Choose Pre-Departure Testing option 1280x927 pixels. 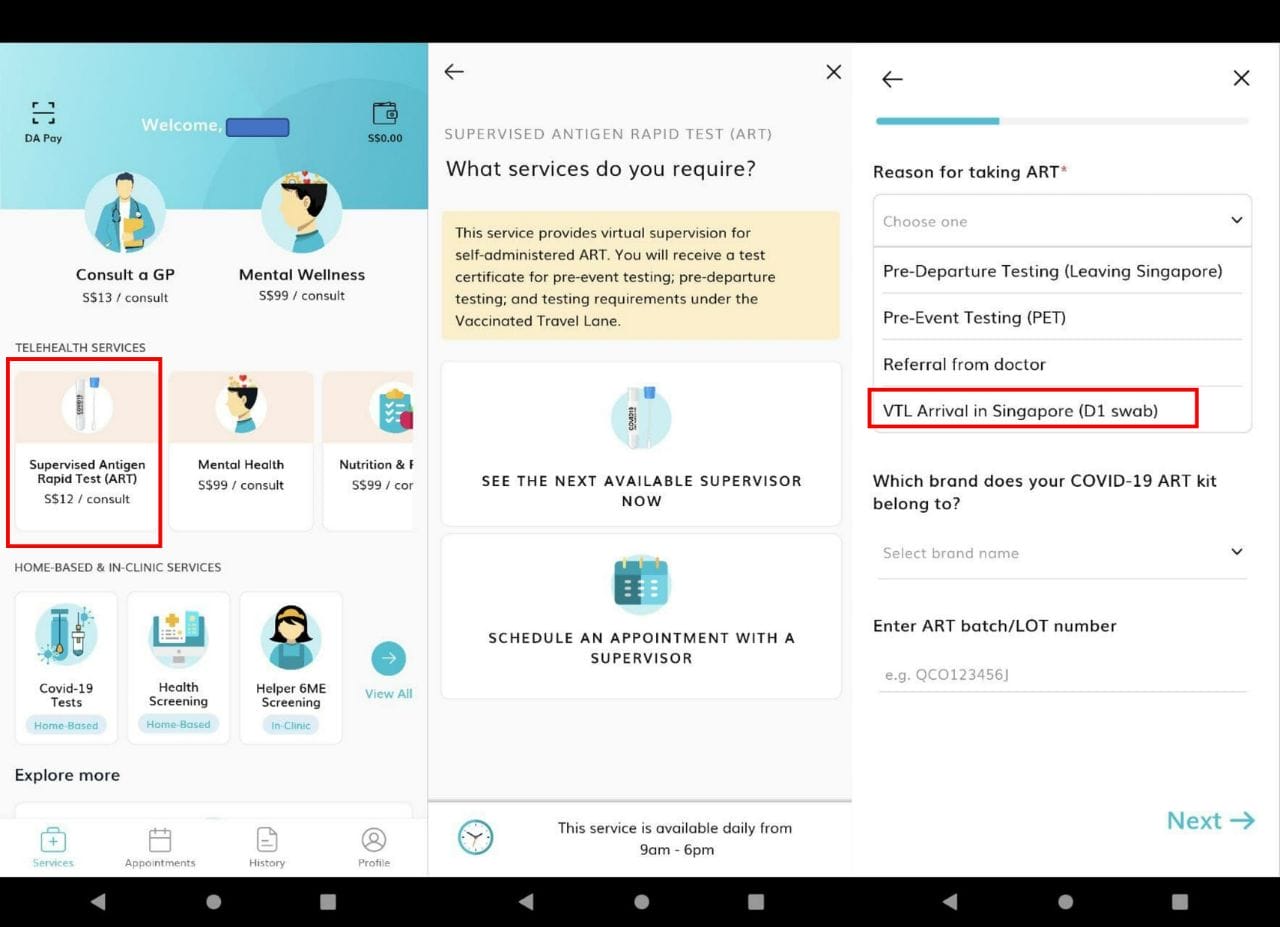[x=1050, y=271]
